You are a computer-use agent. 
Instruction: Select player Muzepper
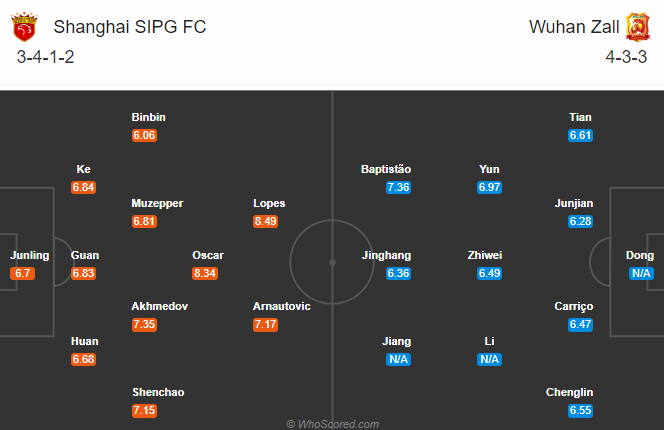pyautogui.click(x=157, y=203)
